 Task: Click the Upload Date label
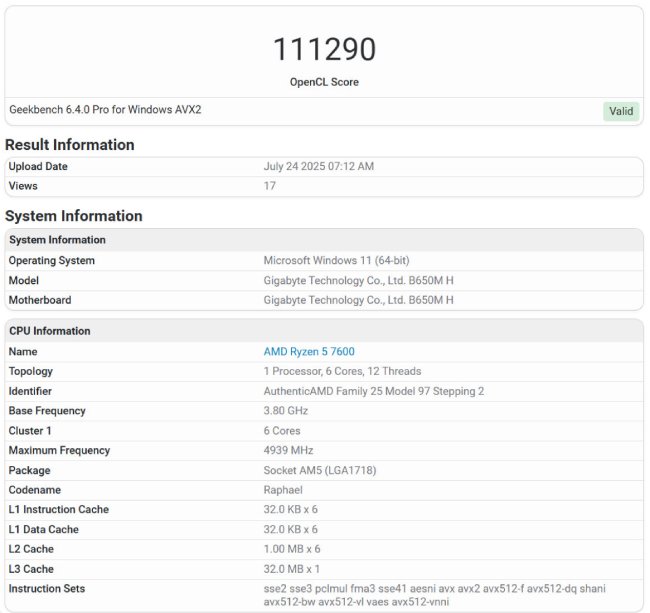pos(38,166)
